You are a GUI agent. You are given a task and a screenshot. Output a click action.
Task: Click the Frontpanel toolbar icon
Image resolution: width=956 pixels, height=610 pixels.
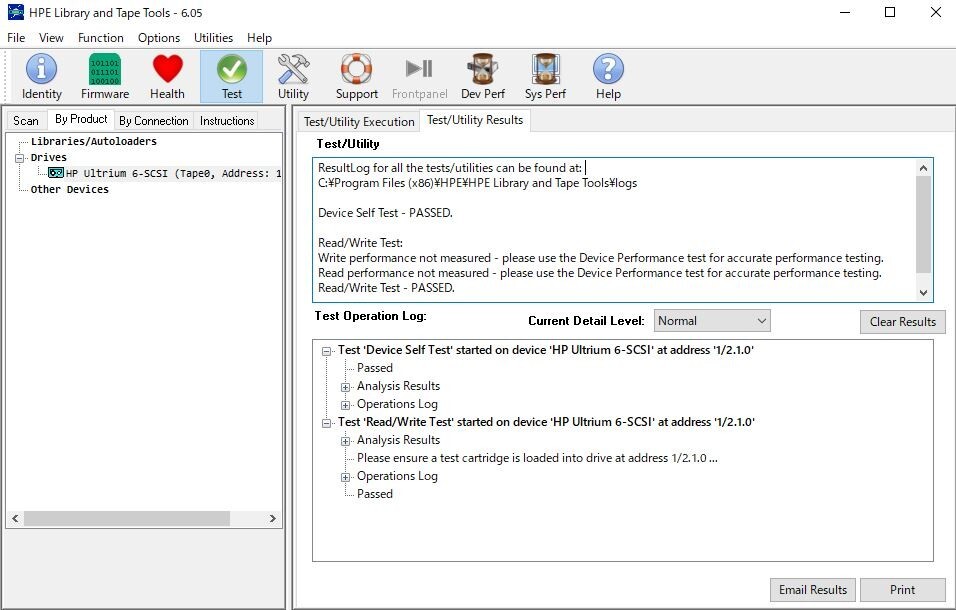coord(419,76)
